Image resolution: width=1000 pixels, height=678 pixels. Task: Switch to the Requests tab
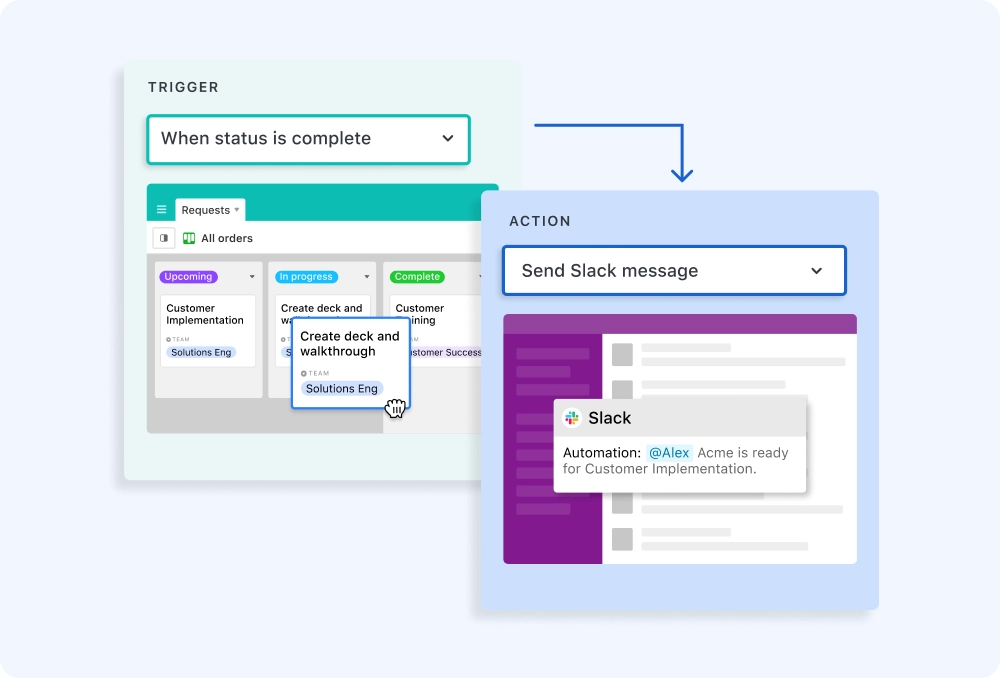coord(207,208)
